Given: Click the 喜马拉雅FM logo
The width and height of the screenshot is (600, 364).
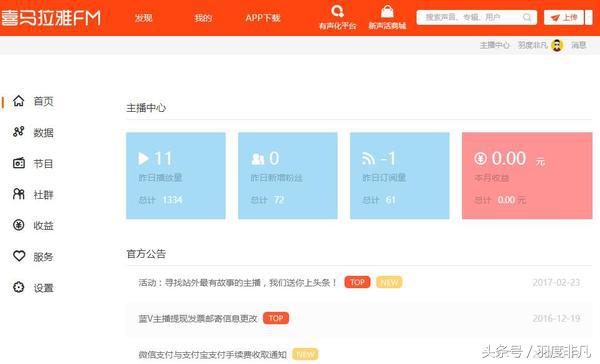Looking at the screenshot, I should click(51, 18).
